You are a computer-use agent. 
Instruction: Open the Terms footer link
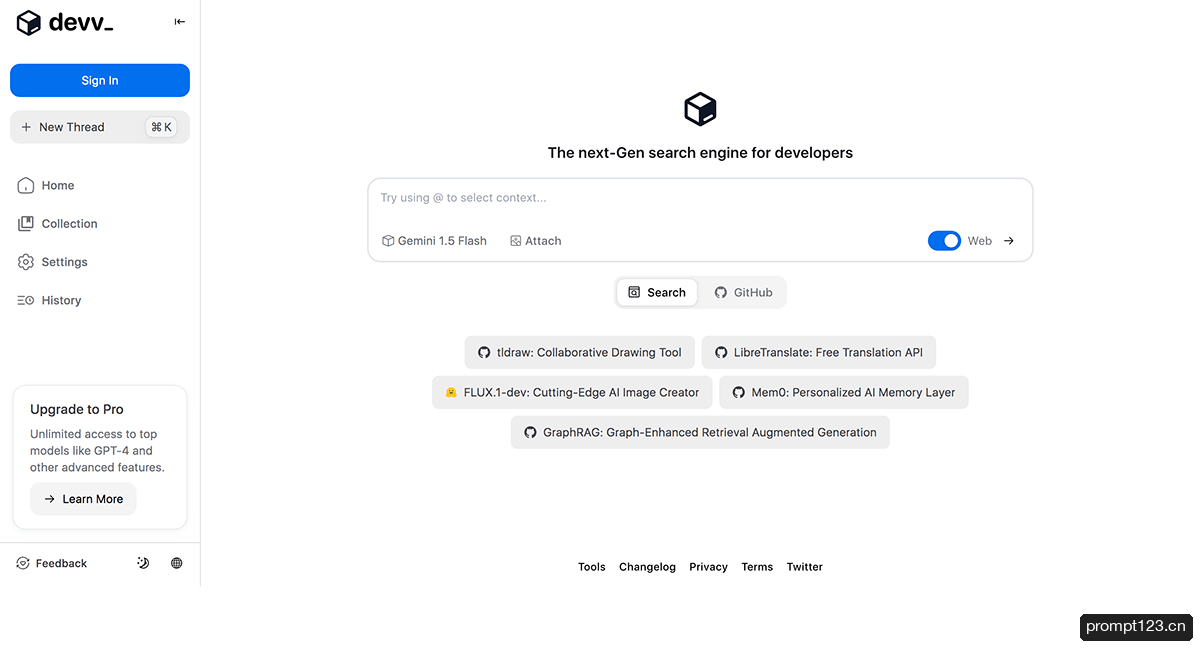757,567
